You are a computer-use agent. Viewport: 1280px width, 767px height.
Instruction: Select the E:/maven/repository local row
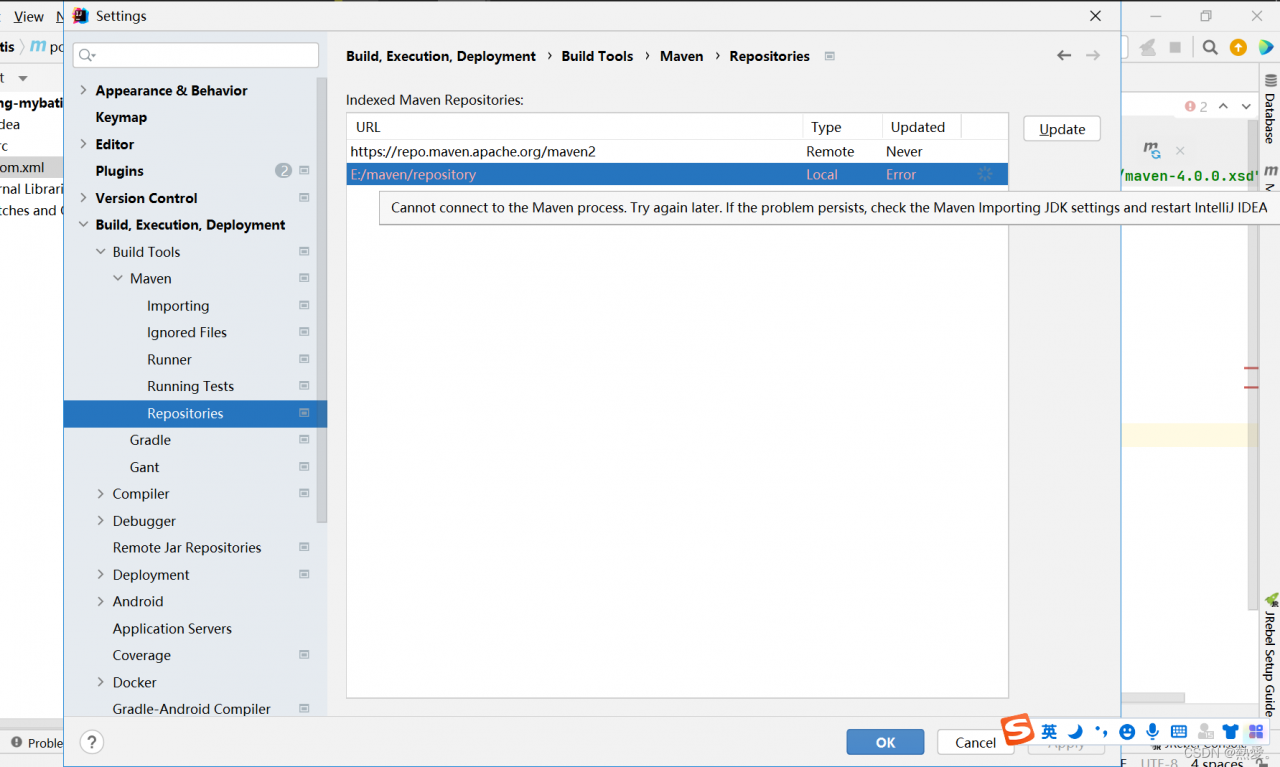coord(677,174)
